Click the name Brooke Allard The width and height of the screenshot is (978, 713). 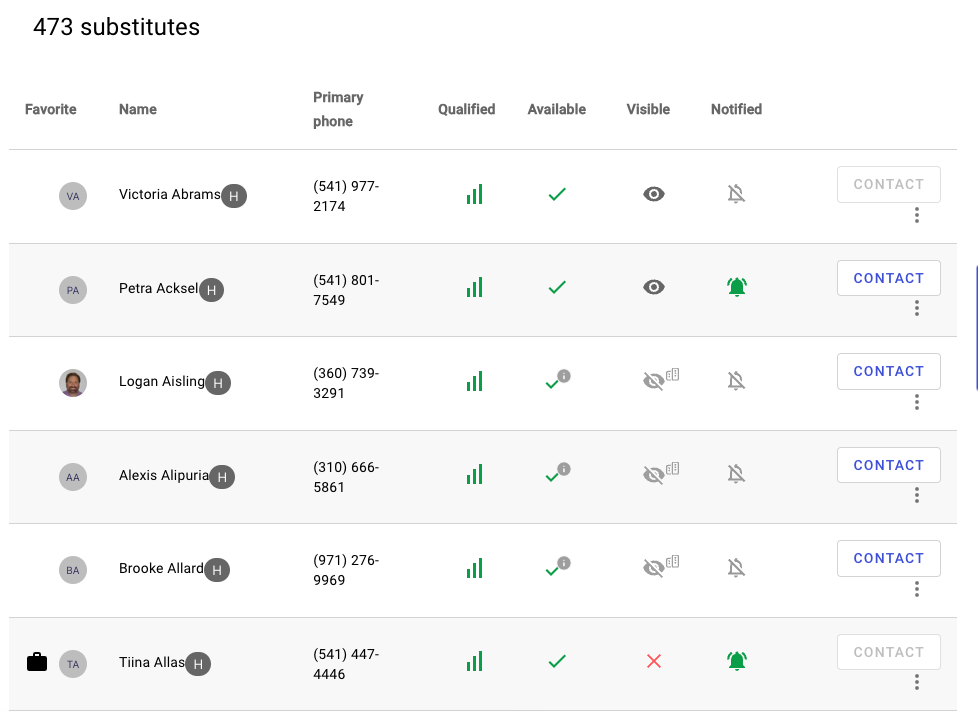(161, 568)
